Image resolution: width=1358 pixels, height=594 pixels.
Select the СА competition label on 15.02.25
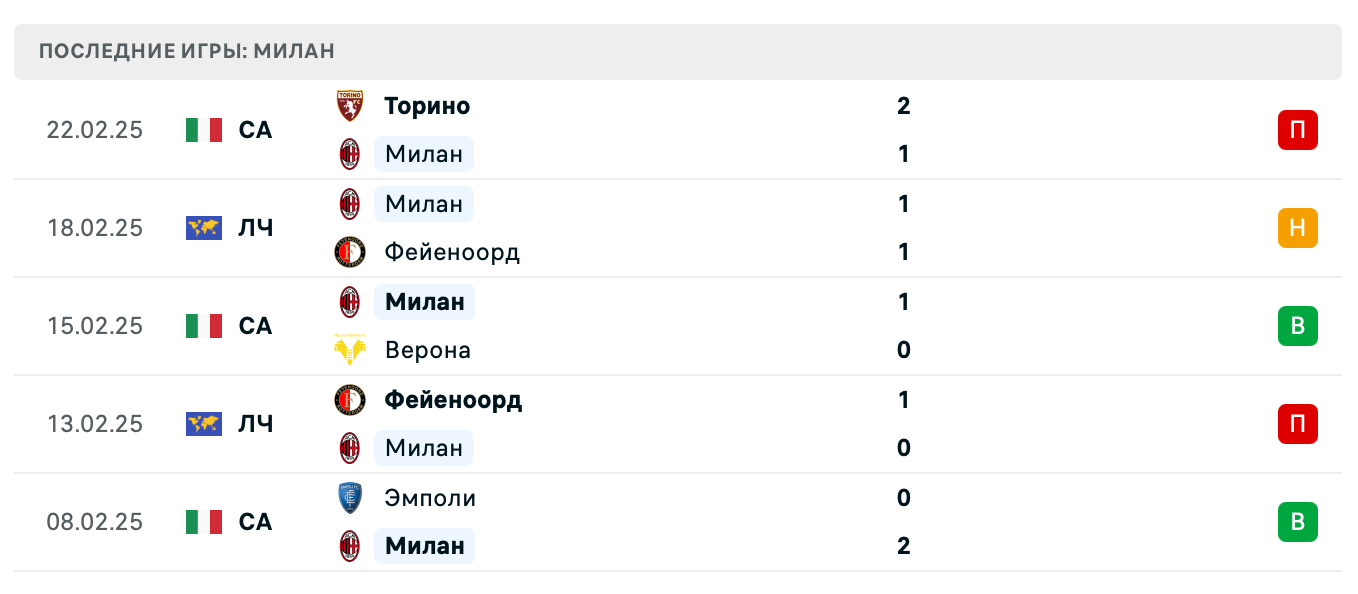point(255,326)
